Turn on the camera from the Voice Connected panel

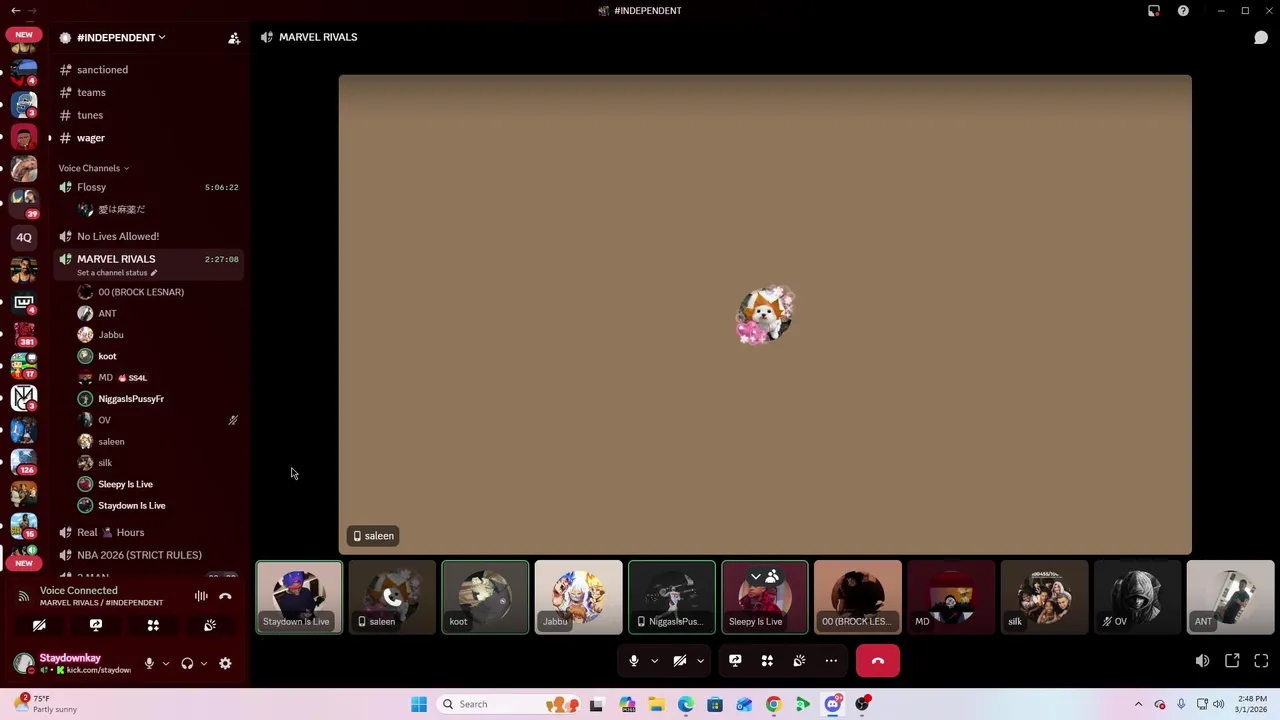click(39, 625)
